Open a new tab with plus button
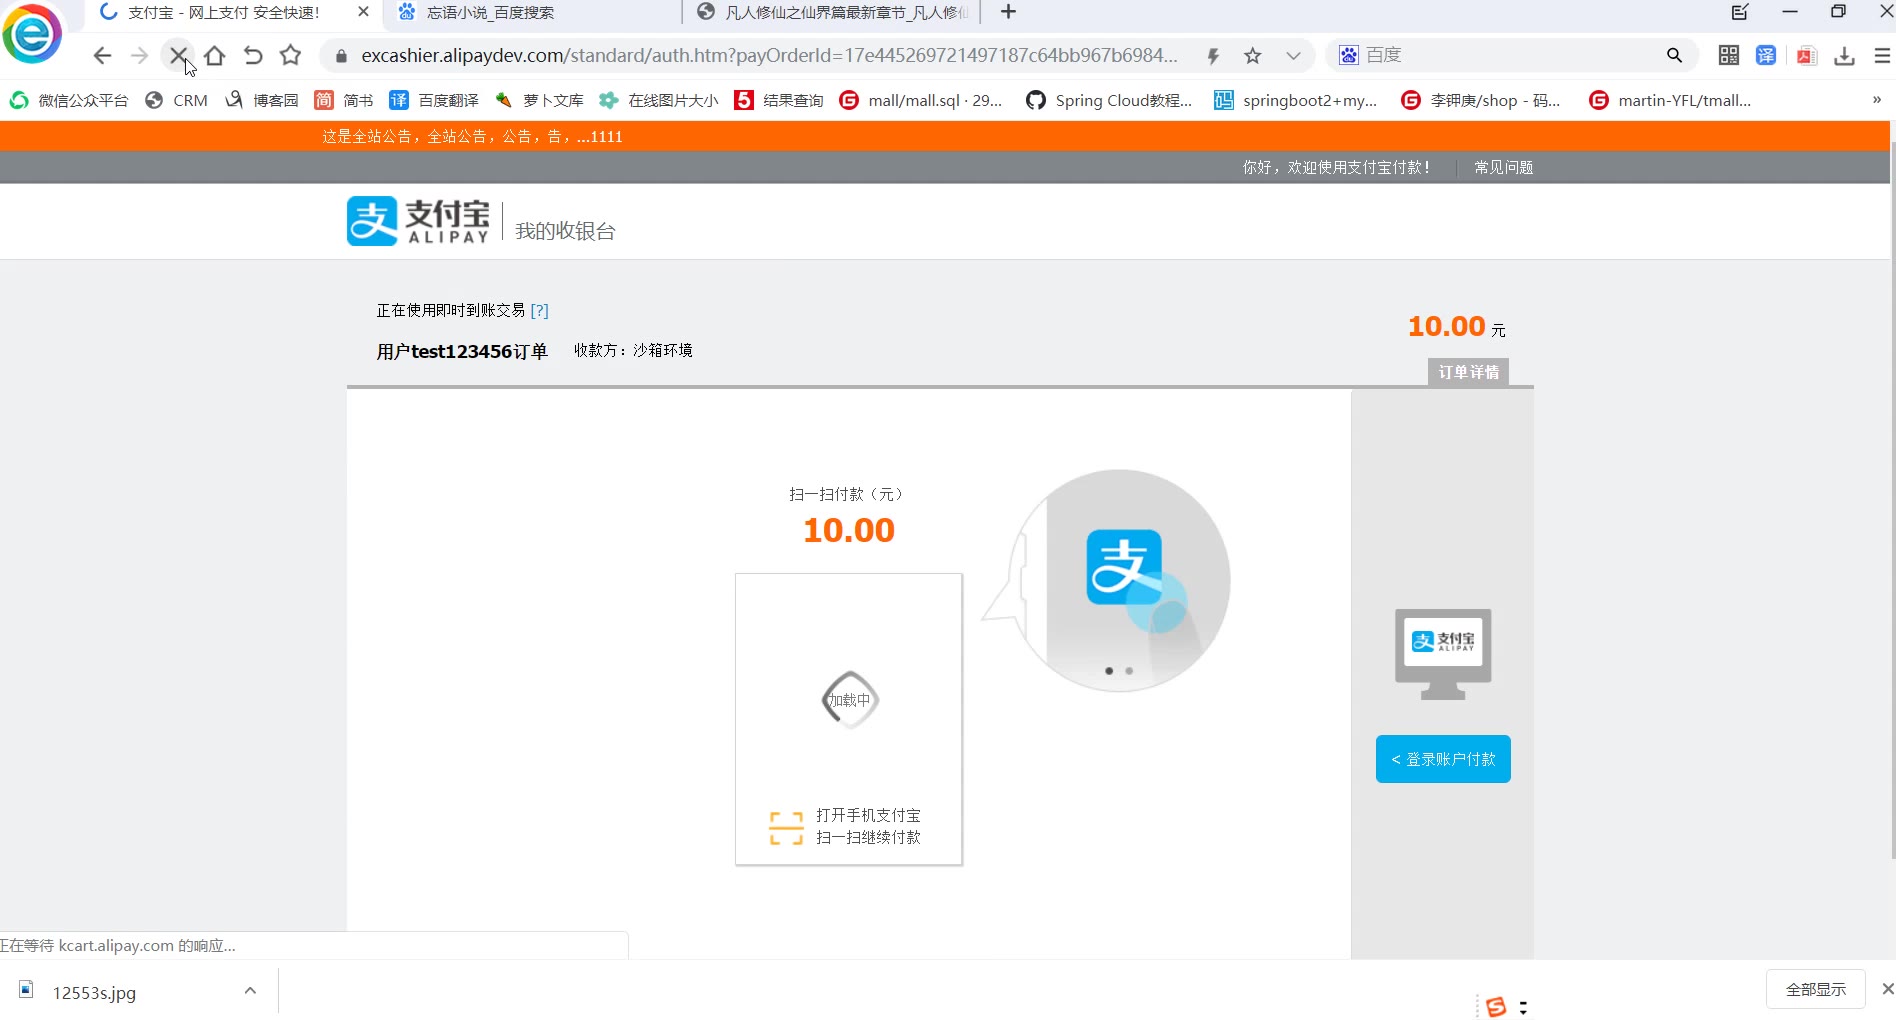Screen dimensions: 1896x1020 (x=1008, y=12)
